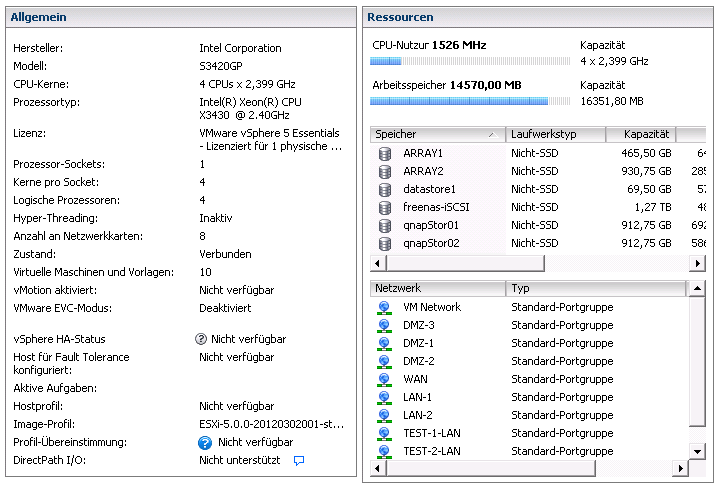
Task: Click the qnapStor02 datastore icon
Action: (x=385, y=243)
